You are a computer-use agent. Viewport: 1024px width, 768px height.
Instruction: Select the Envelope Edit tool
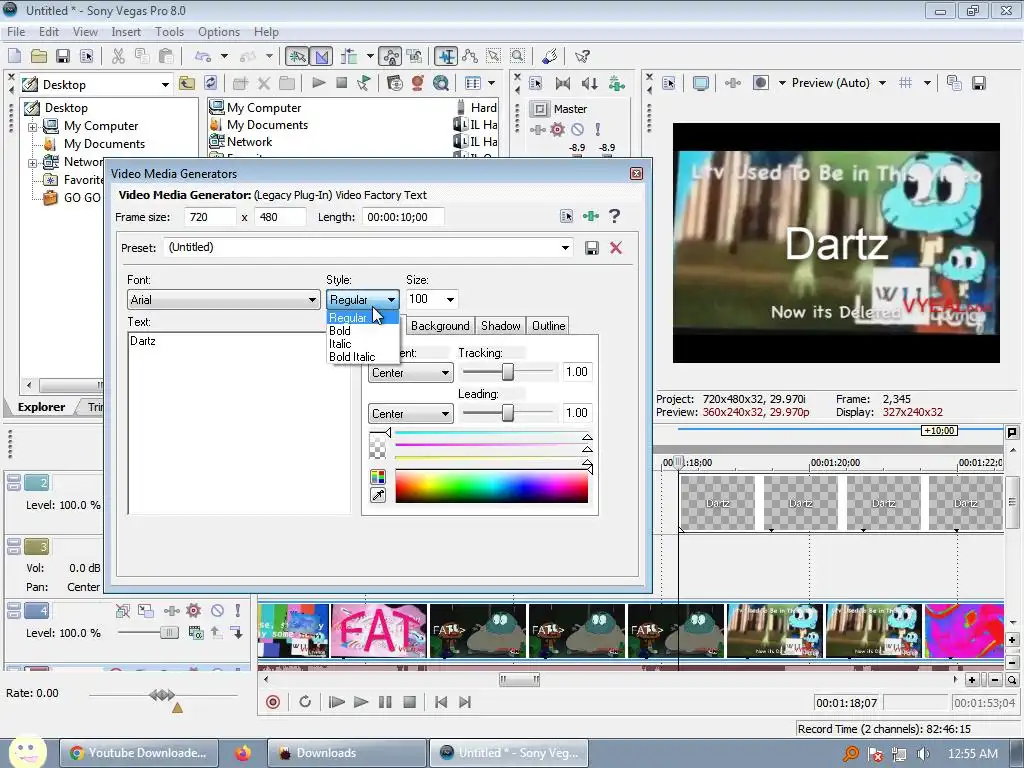point(470,56)
